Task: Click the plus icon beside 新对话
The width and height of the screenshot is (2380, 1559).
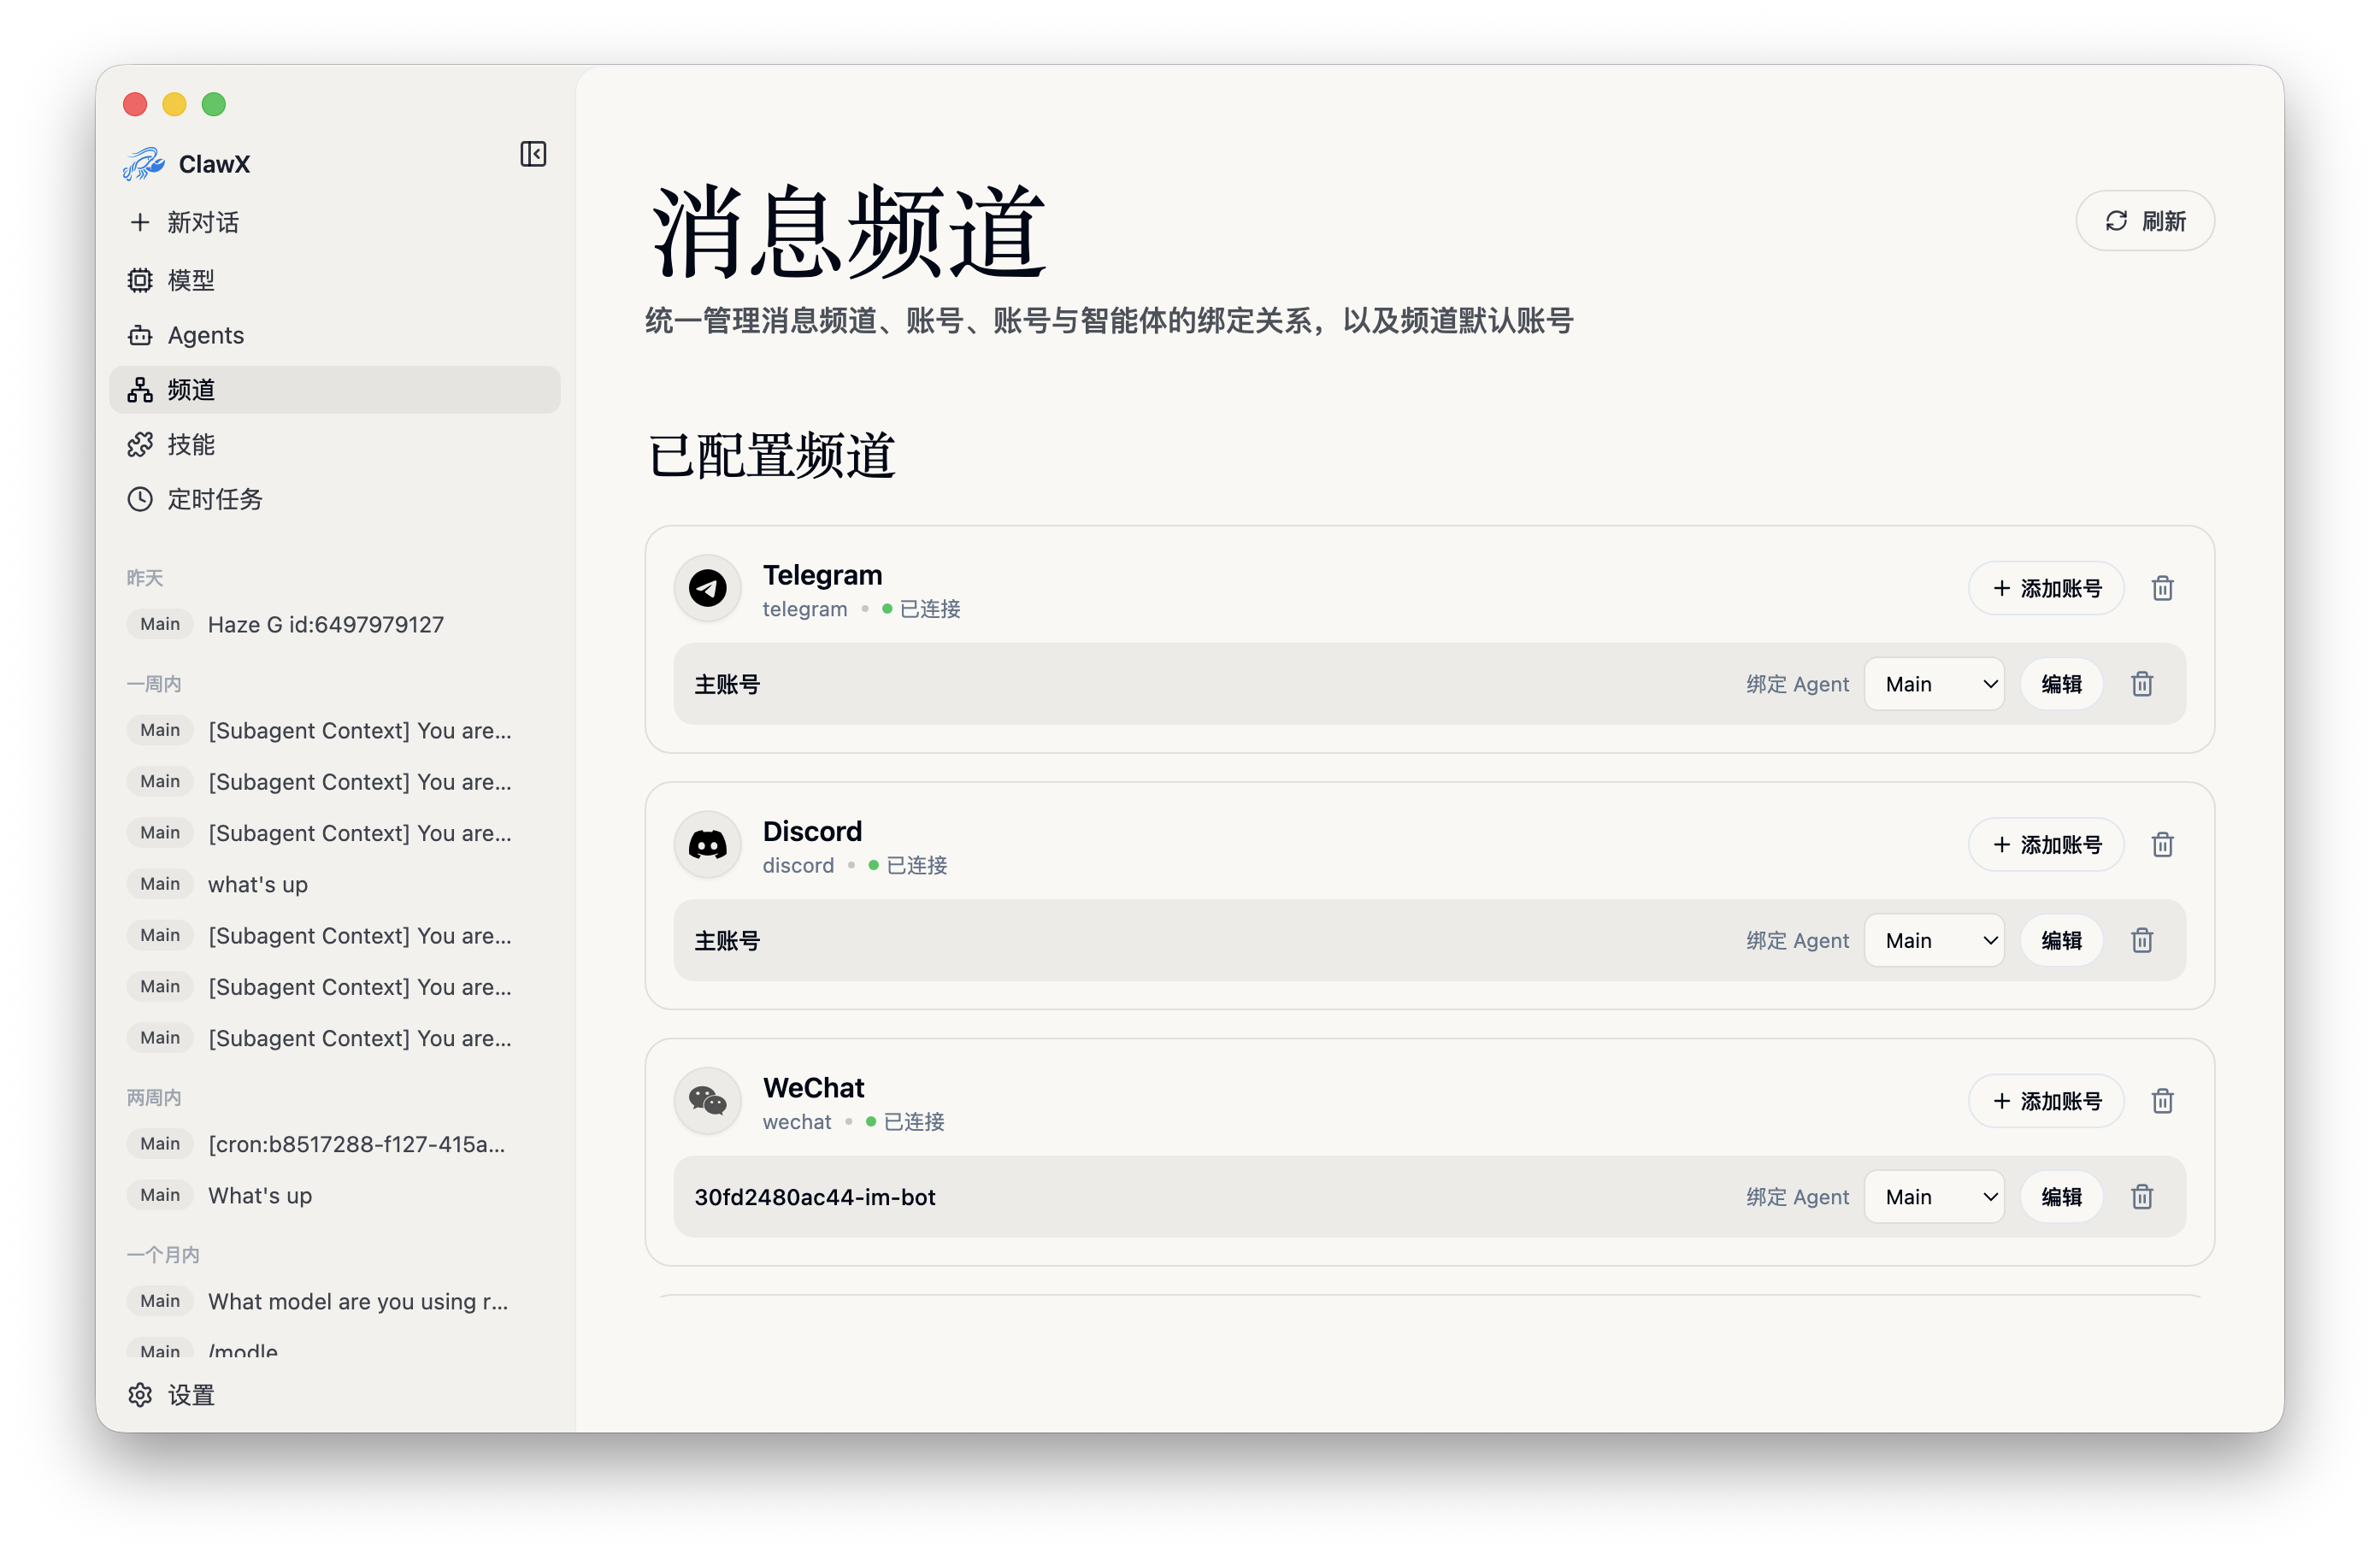Action: point(140,222)
